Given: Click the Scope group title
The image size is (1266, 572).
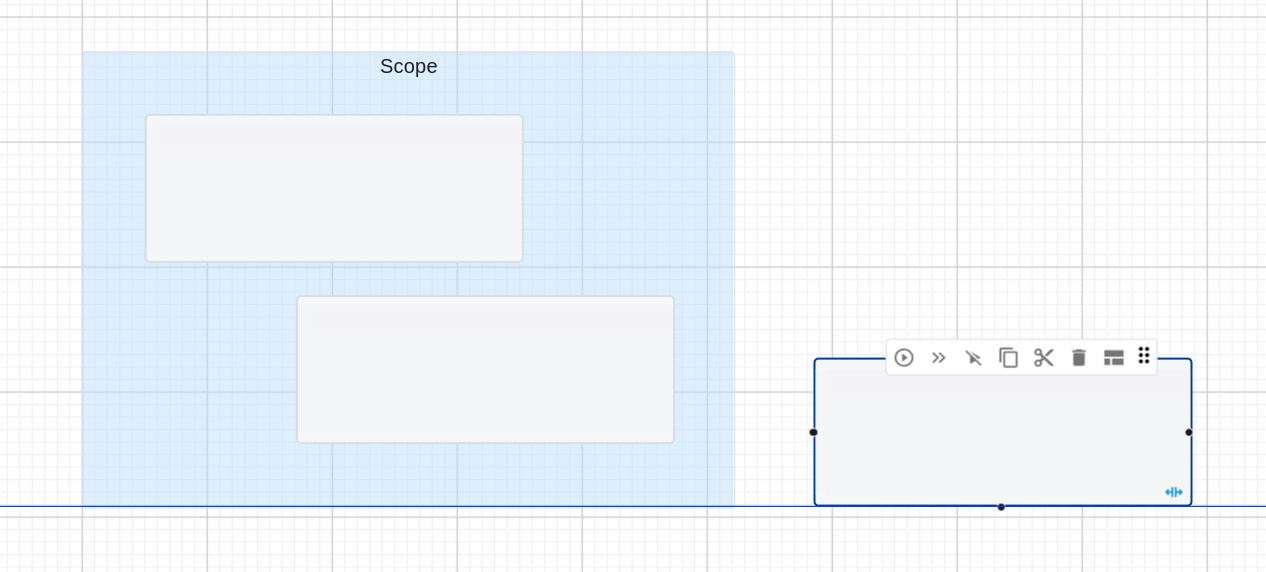Looking at the screenshot, I should [409, 67].
